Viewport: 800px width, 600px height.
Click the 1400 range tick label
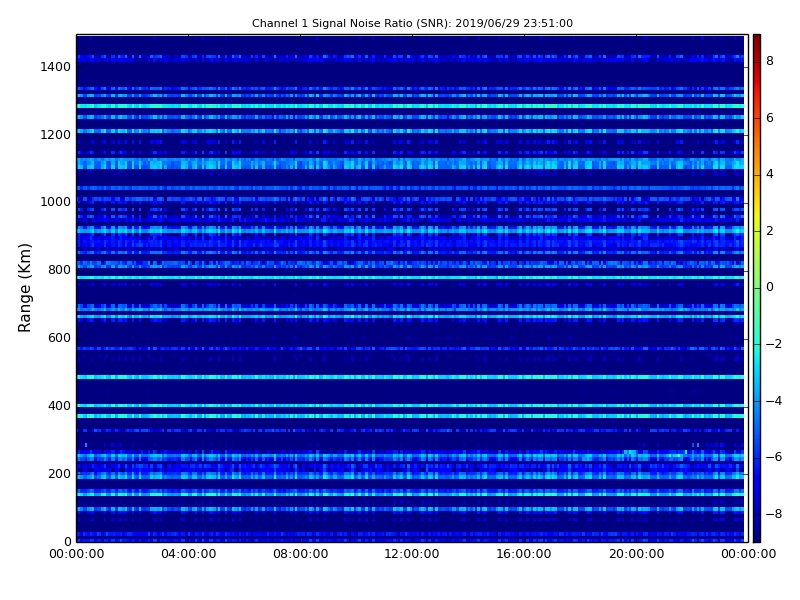[56, 67]
